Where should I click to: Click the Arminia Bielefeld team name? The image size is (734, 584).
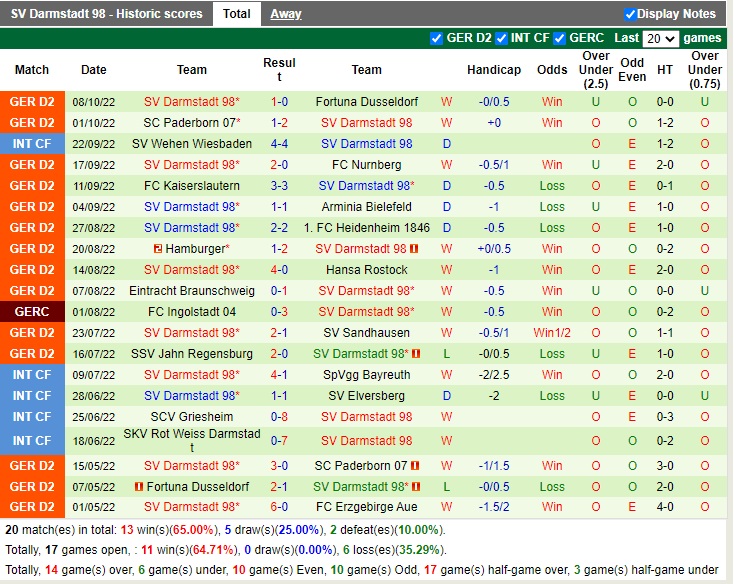[x=367, y=207]
